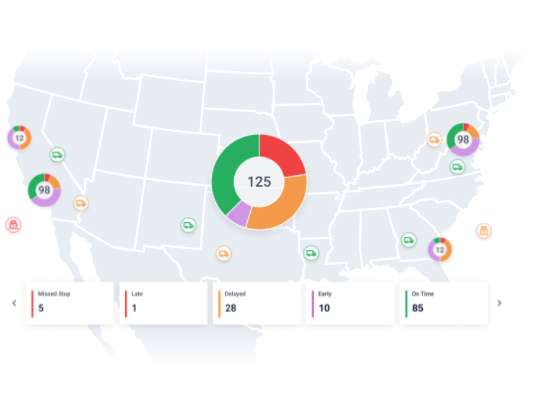Screen dimensions: 539x395
Task: Click the green truck marker in Louisiana
Action: pos(311,253)
